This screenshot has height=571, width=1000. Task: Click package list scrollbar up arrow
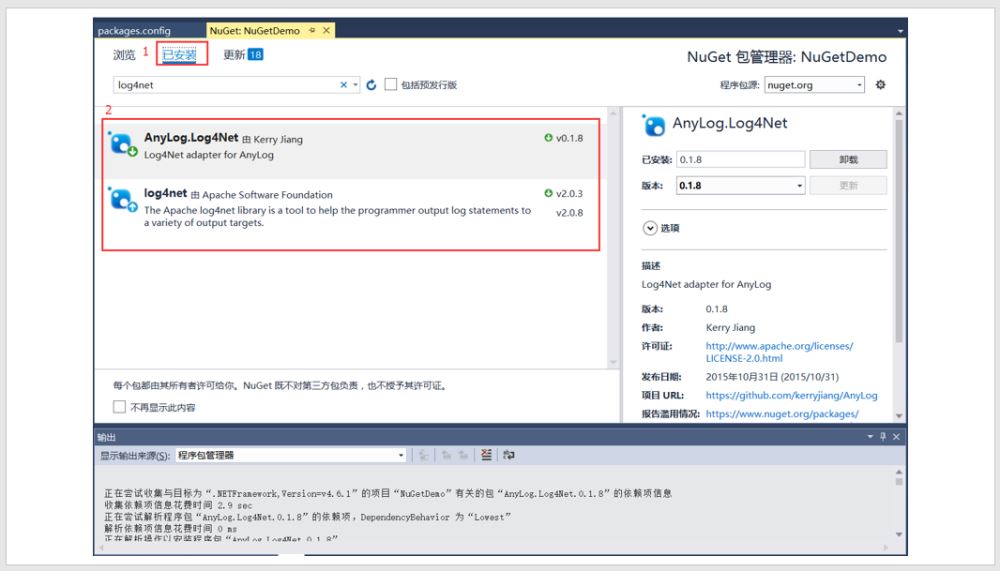tap(613, 114)
